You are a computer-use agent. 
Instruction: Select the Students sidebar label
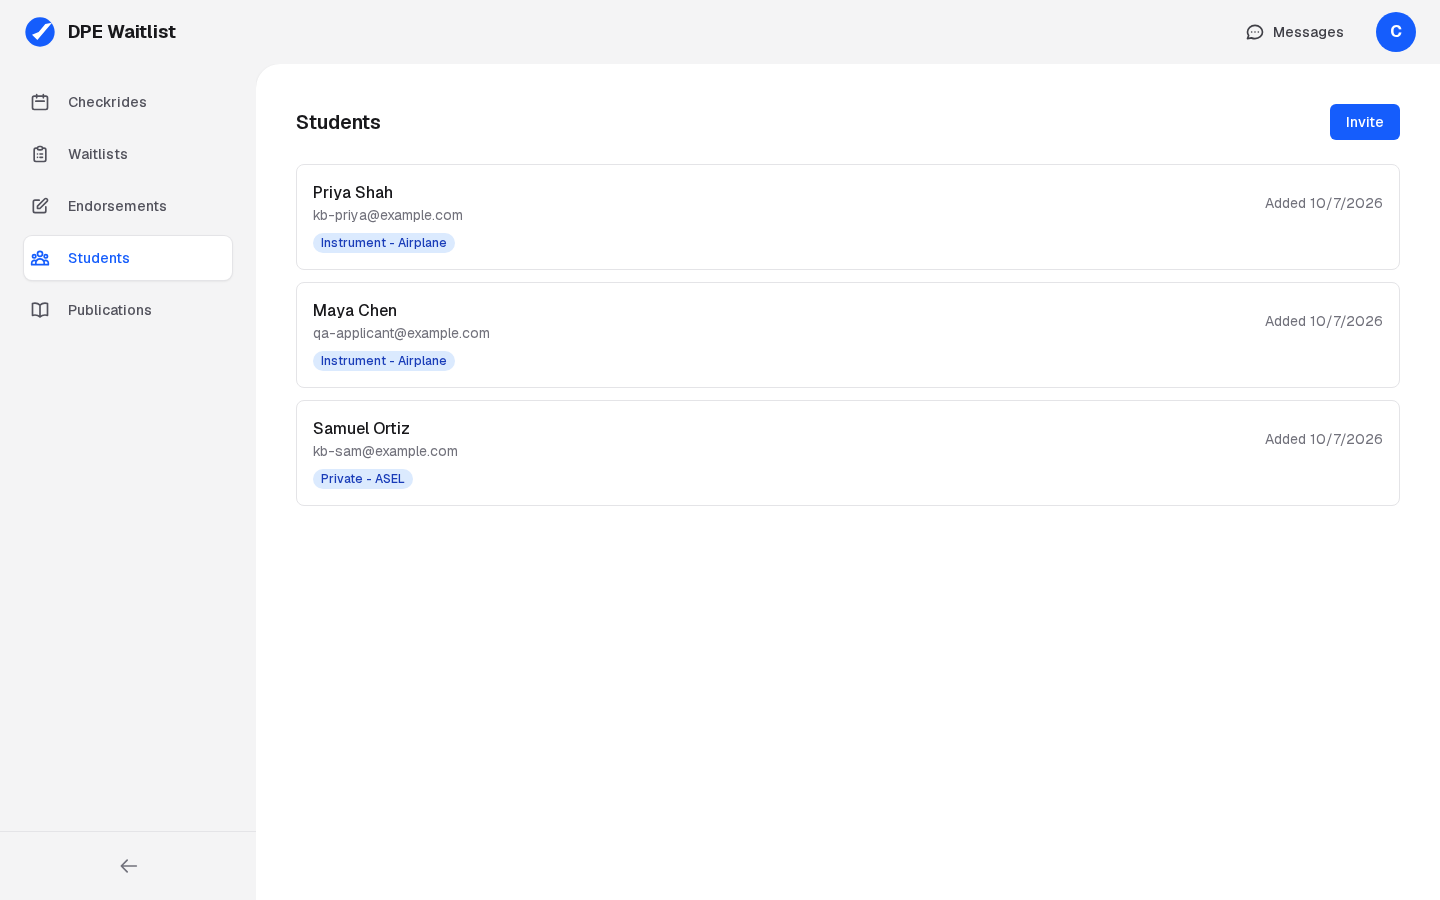(x=99, y=258)
